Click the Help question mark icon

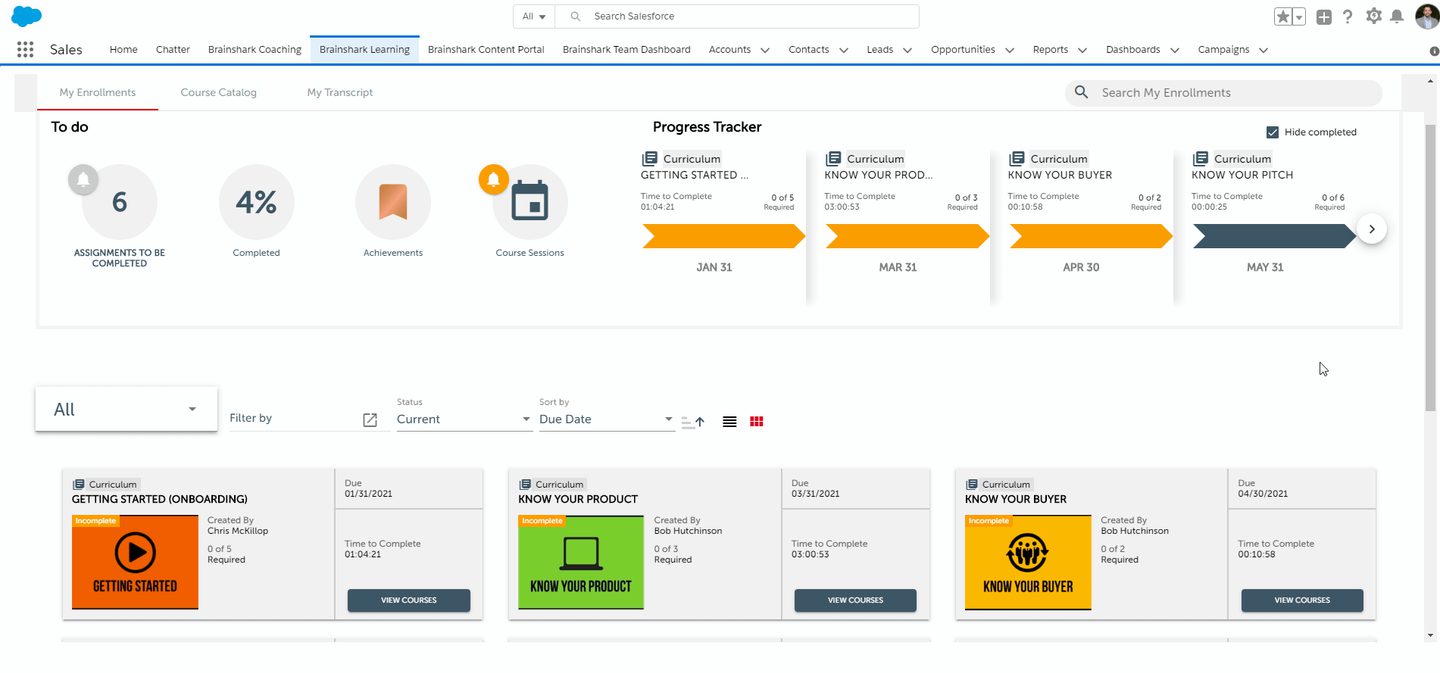click(1347, 16)
